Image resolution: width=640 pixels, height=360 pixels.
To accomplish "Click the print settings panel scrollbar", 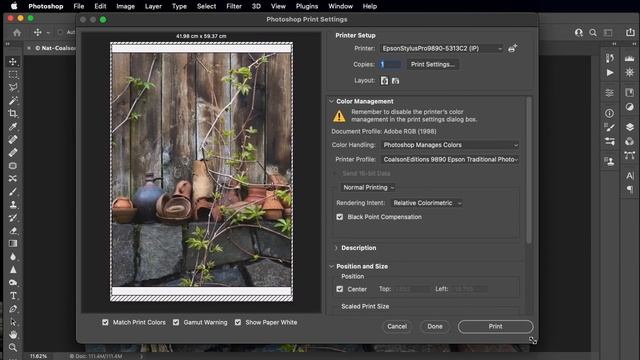I will coord(529,170).
